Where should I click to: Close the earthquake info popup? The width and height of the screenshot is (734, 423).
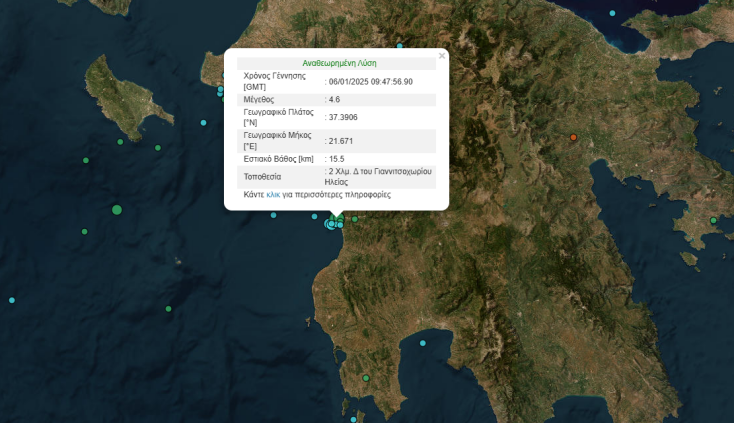(x=441, y=56)
